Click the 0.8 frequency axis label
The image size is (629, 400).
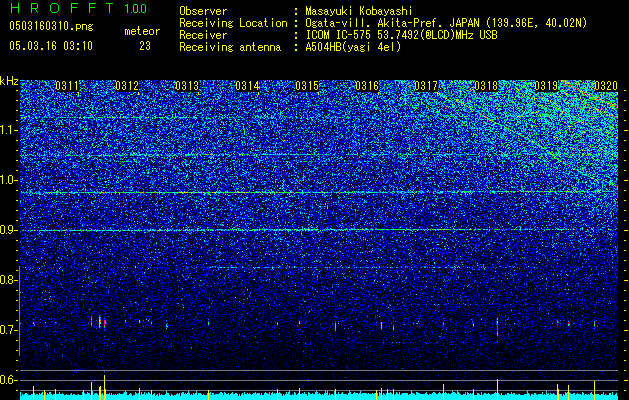pos(9,280)
